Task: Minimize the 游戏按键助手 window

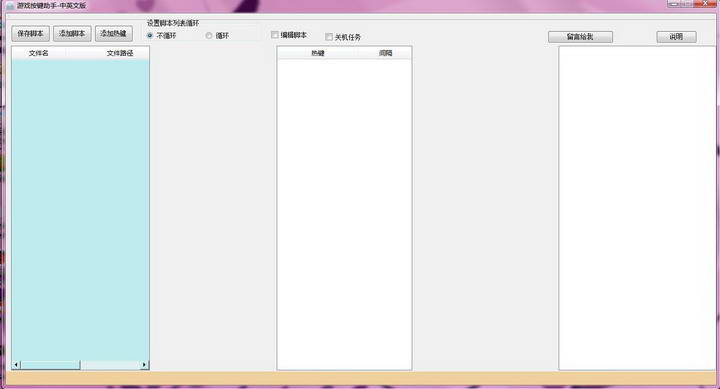Action: click(x=674, y=4)
